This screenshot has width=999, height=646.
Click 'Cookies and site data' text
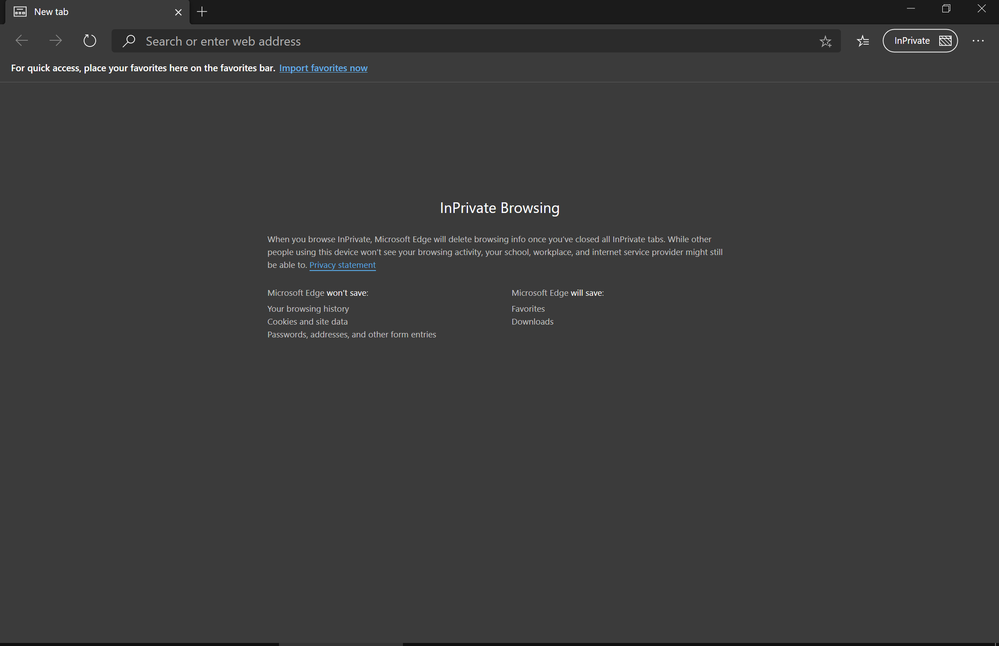[x=307, y=322]
